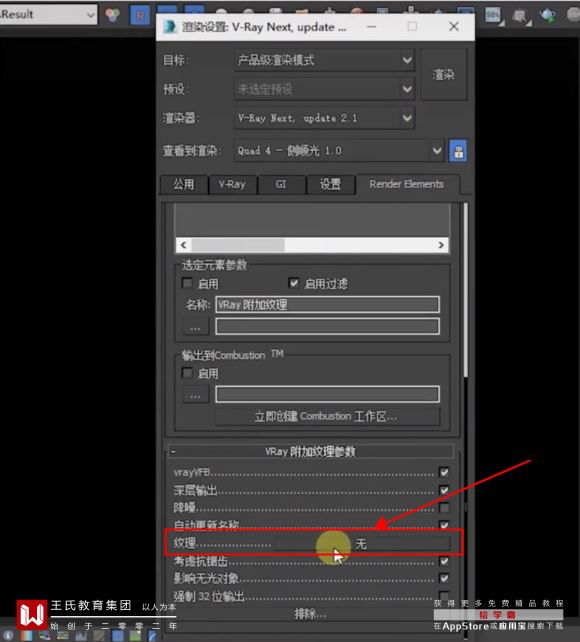Click the ... browse button under 名称
This screenshot has width=580, height=642.
195,327
